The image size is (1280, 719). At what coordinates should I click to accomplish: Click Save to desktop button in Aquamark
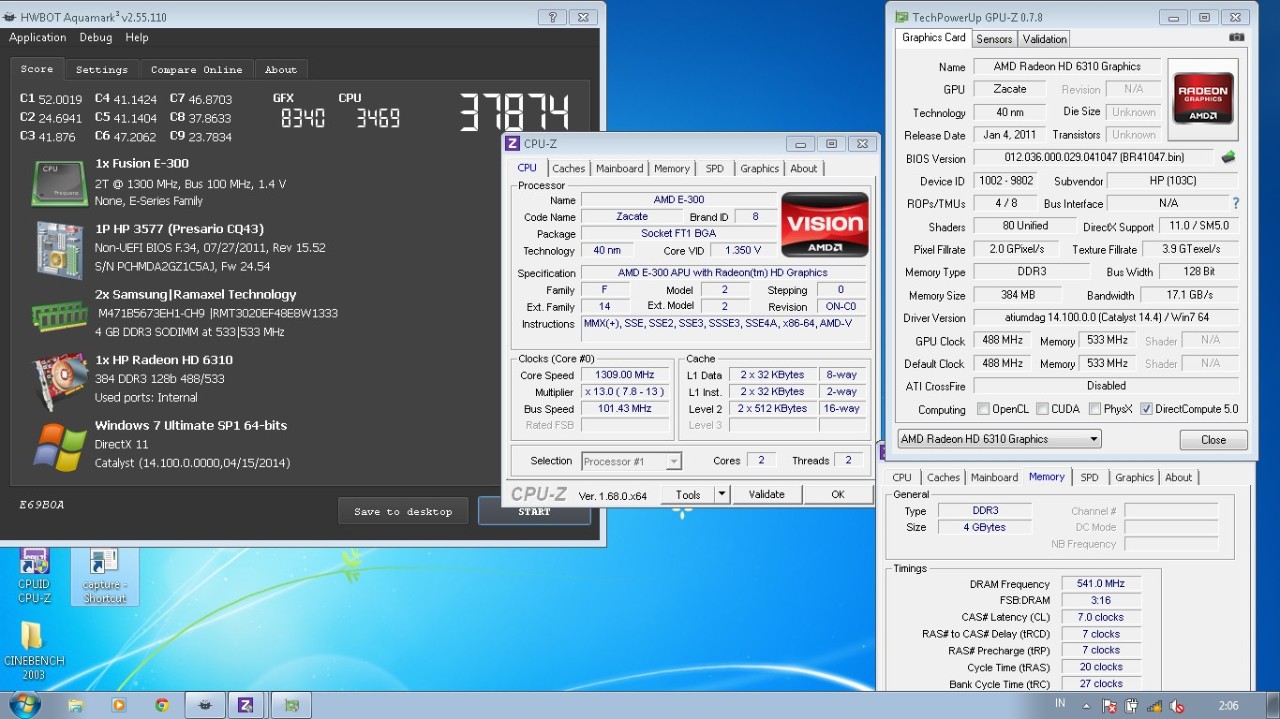403,511
